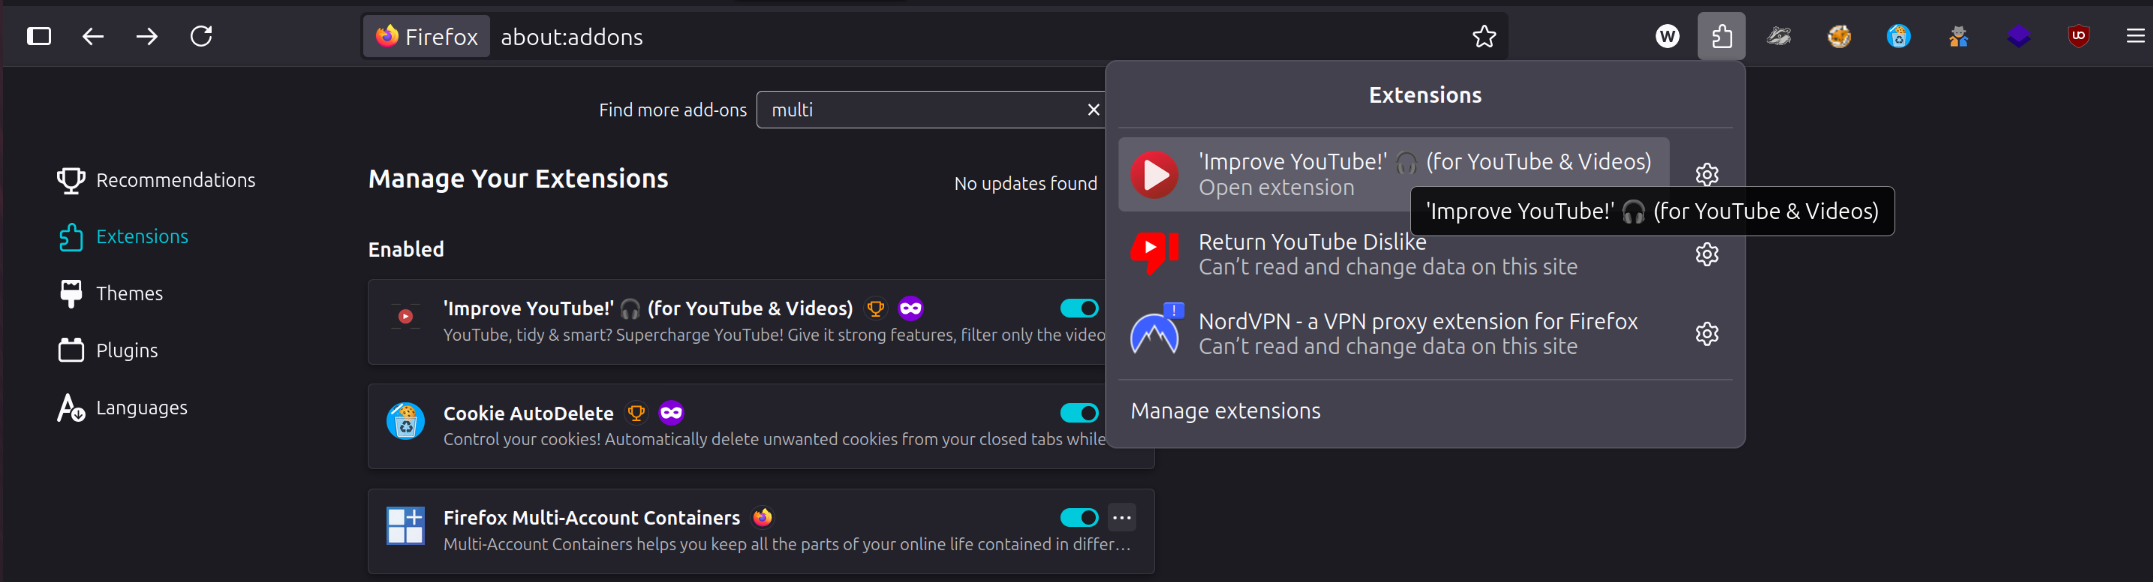
Task: Open the Firefox hamburger menu
Action: 2135,37
